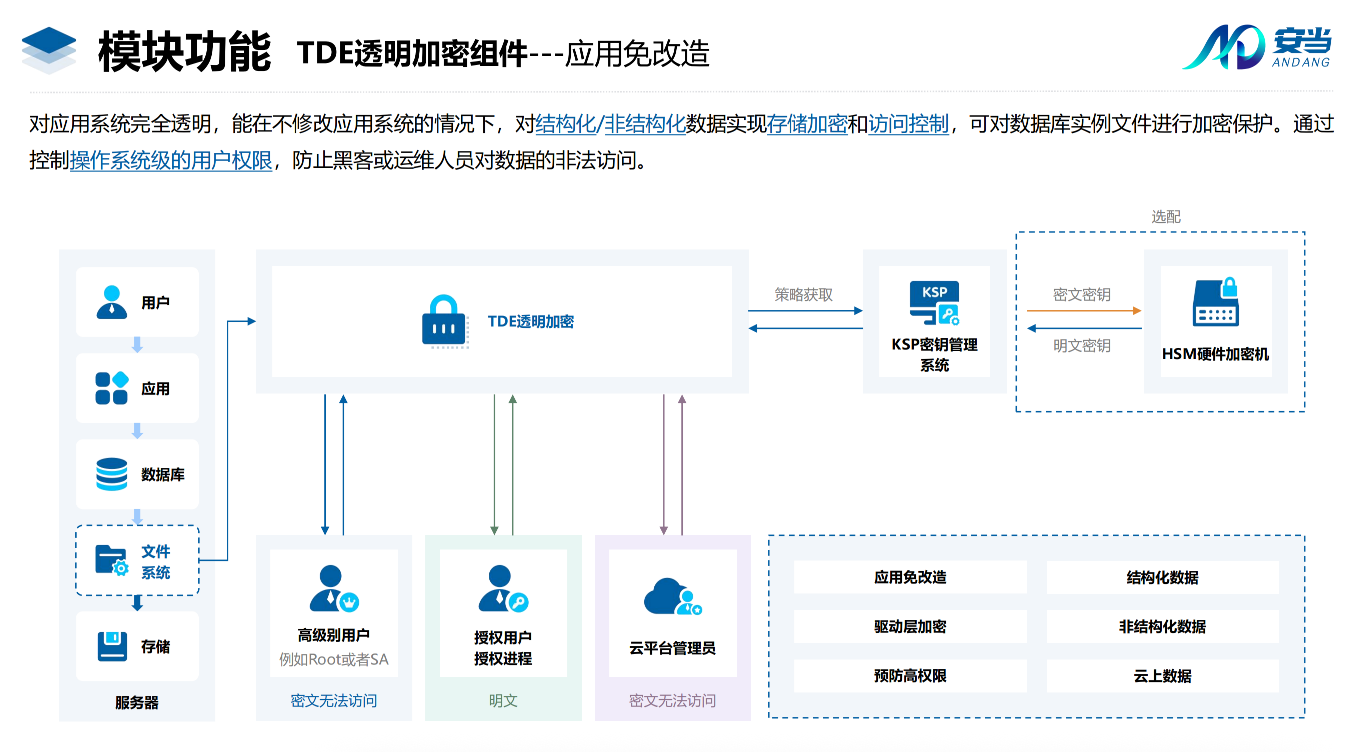This screenshot has width=1355, height=752.
Task: Click the 驱动层加密 feature box
Action: 910,626
